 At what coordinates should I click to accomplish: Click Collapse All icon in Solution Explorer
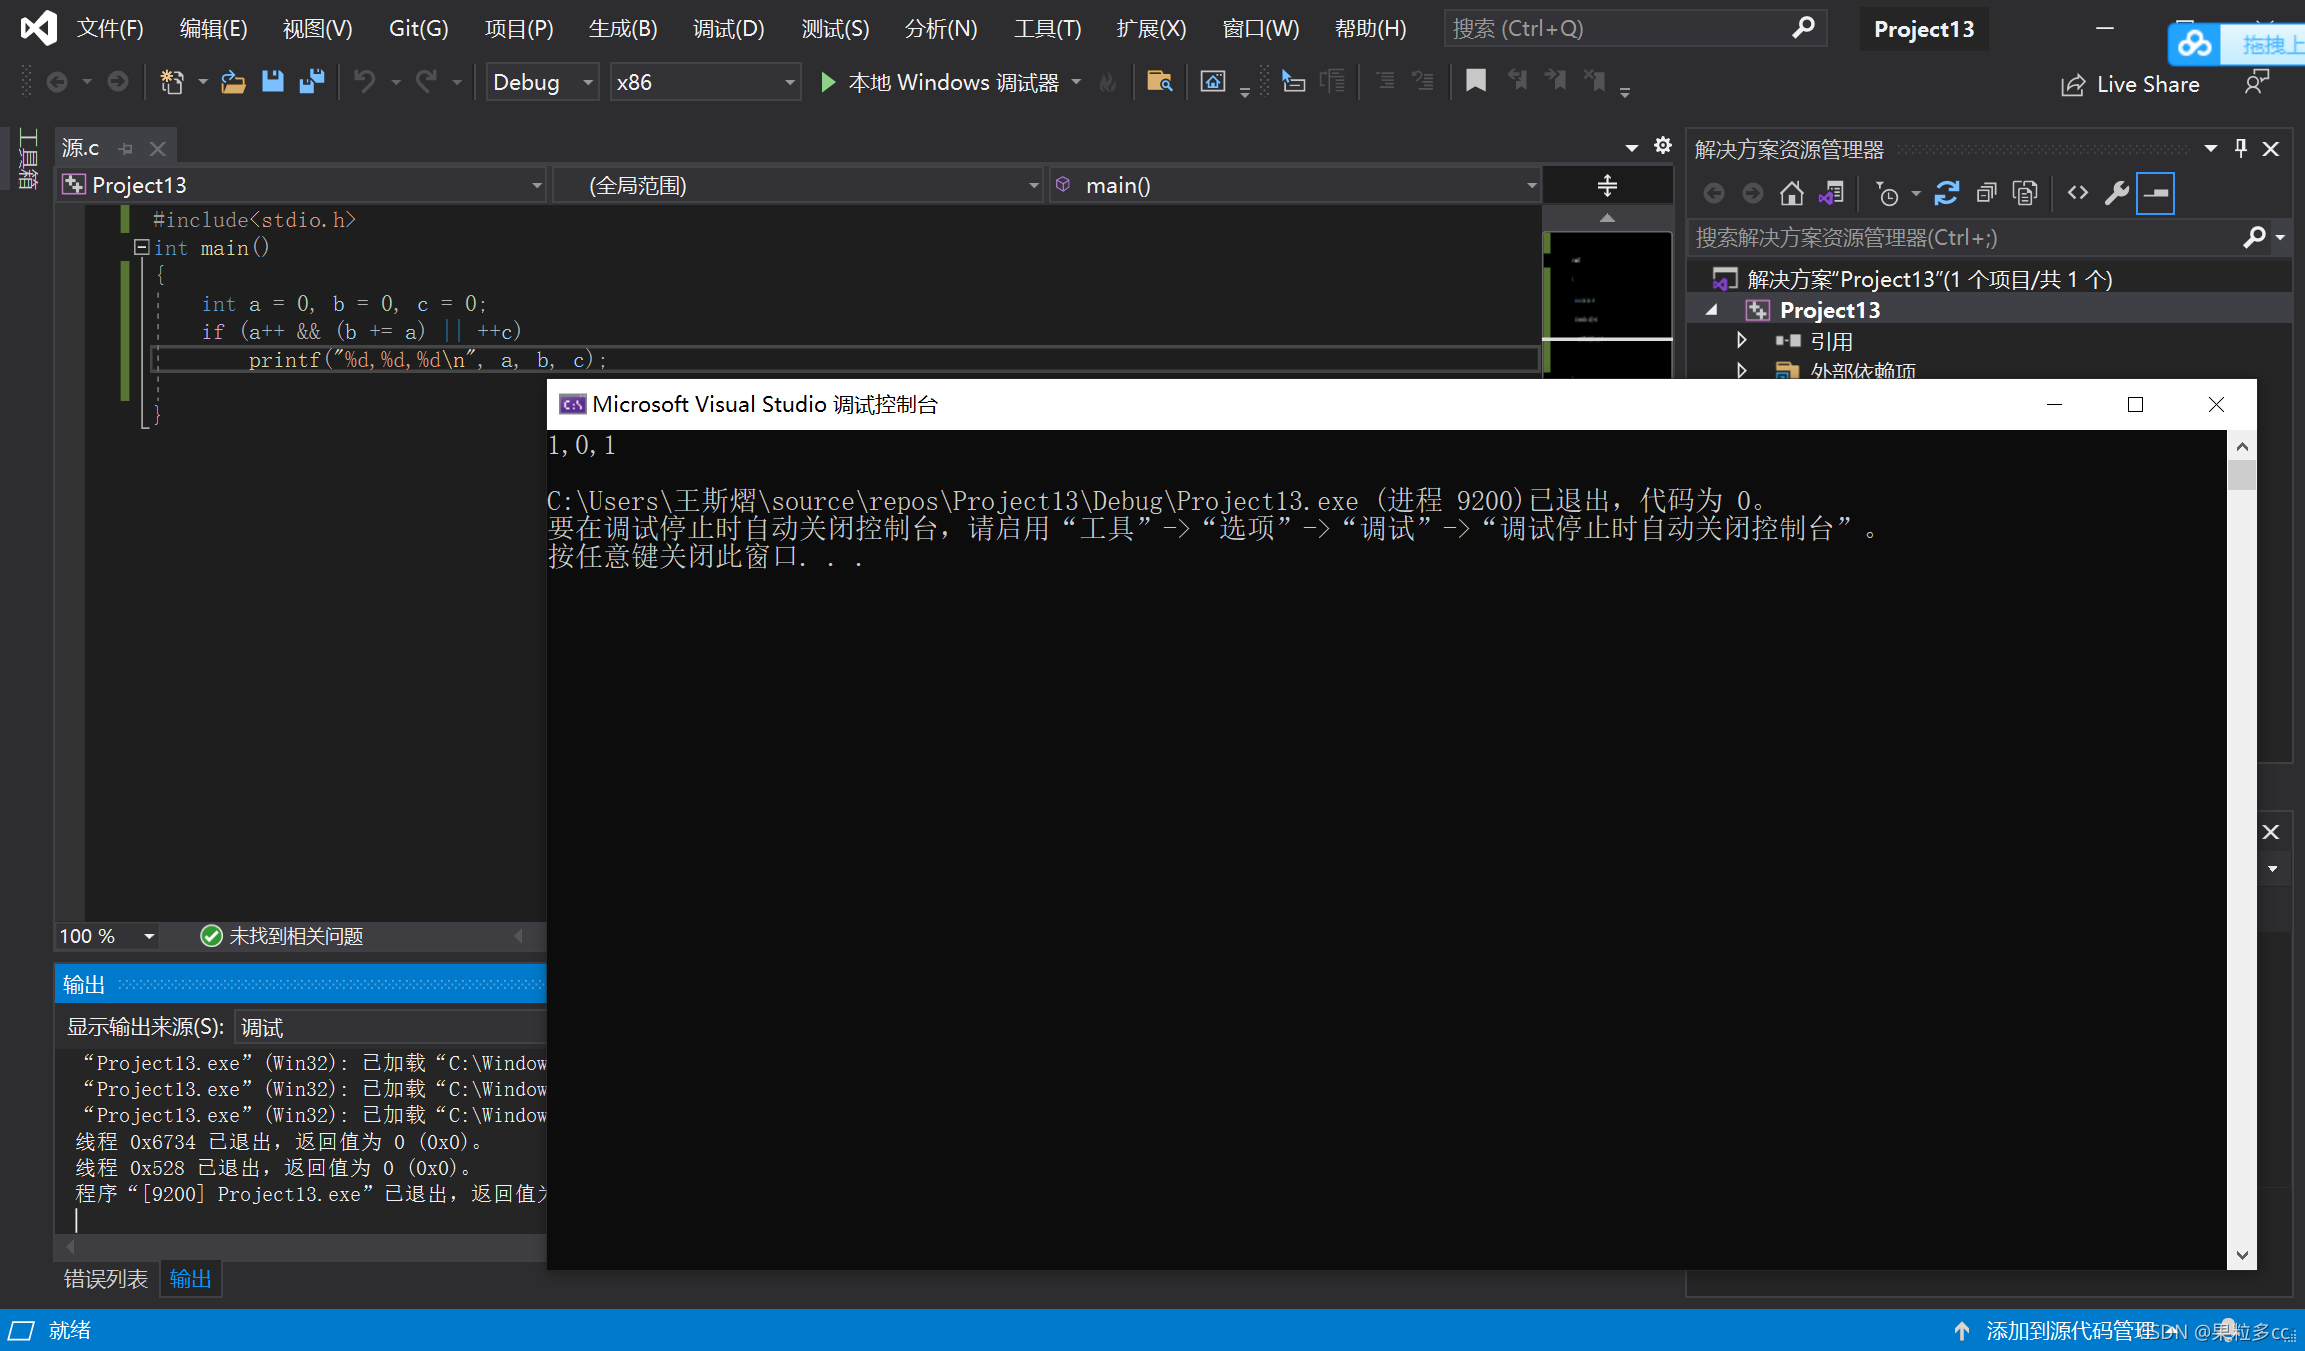[1986, 193]
